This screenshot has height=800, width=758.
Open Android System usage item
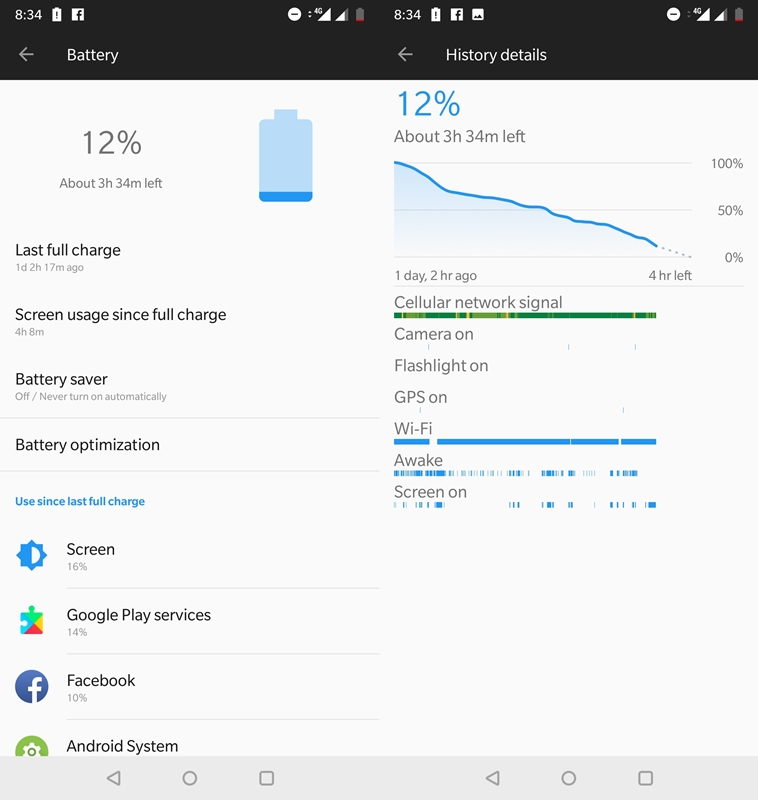tap(190, 739)
